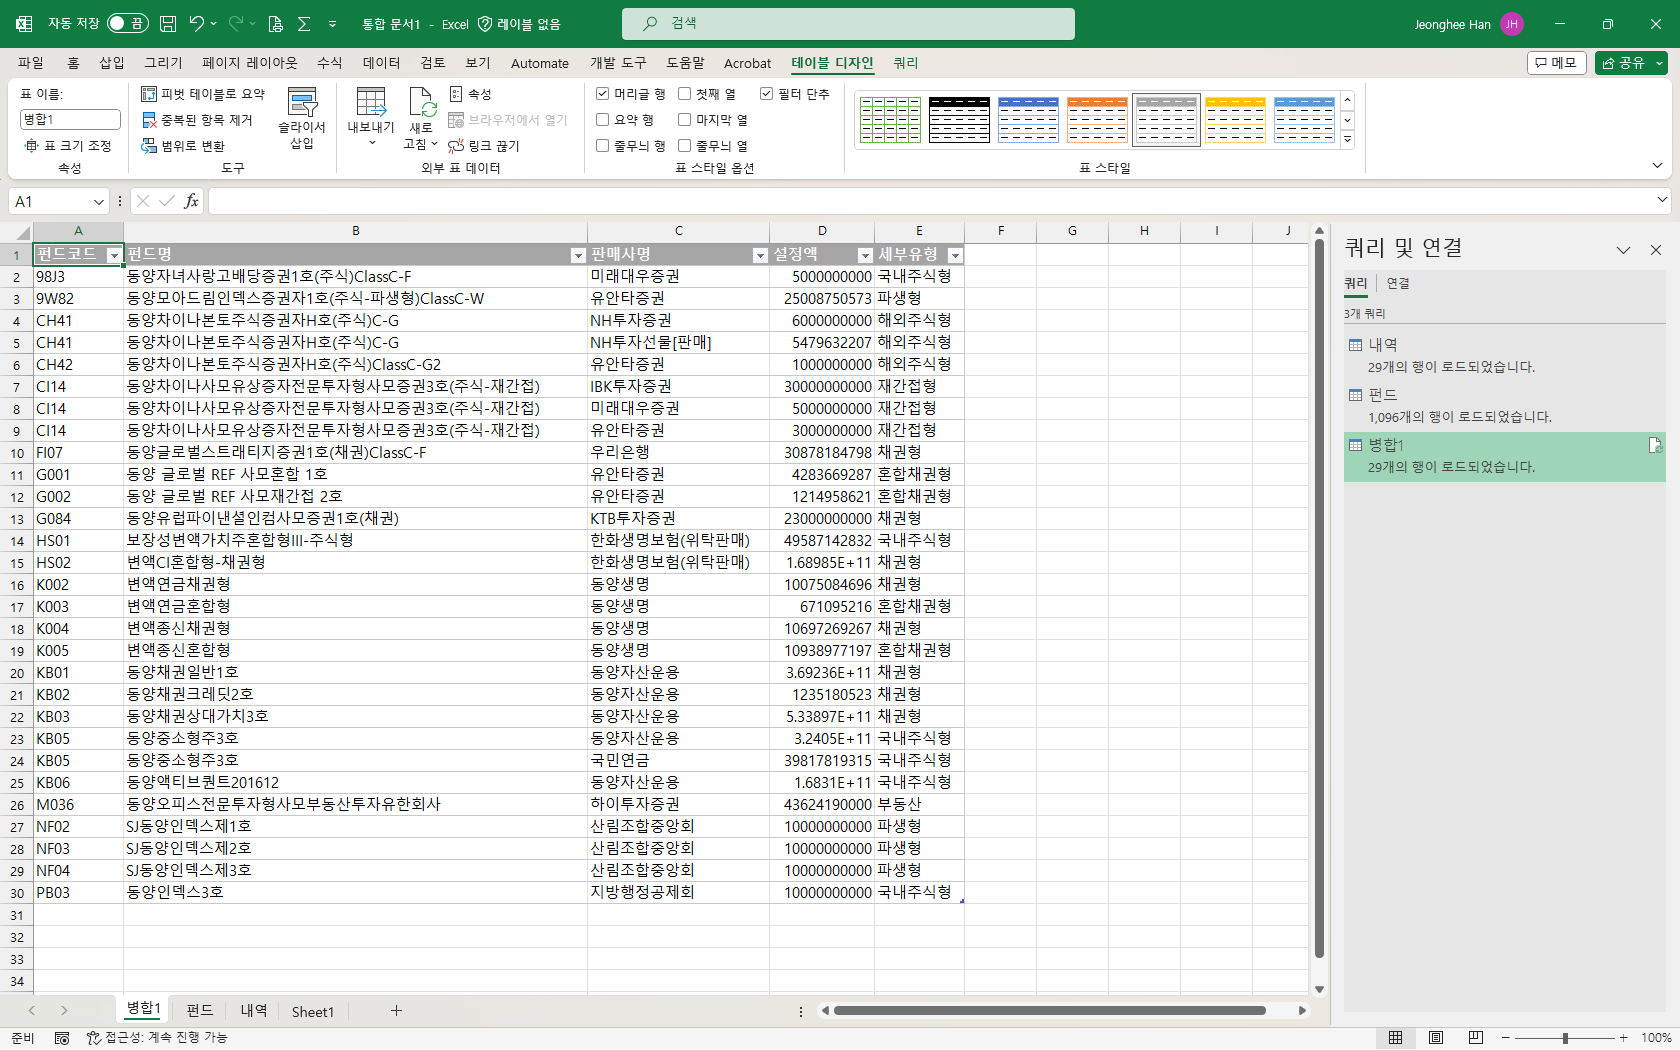Viewport: 1680px width, 1050px height.
Task: Switch to 연결 tab in queries pane
Action: tap(1398, 284)
